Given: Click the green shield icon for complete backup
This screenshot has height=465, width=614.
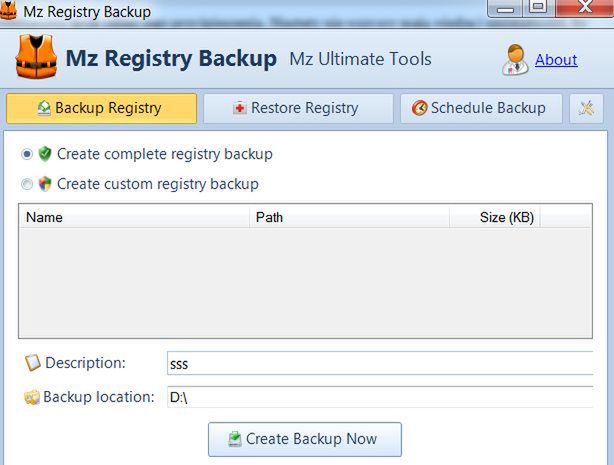Looking at the screenshot, I should coord(45,154).
